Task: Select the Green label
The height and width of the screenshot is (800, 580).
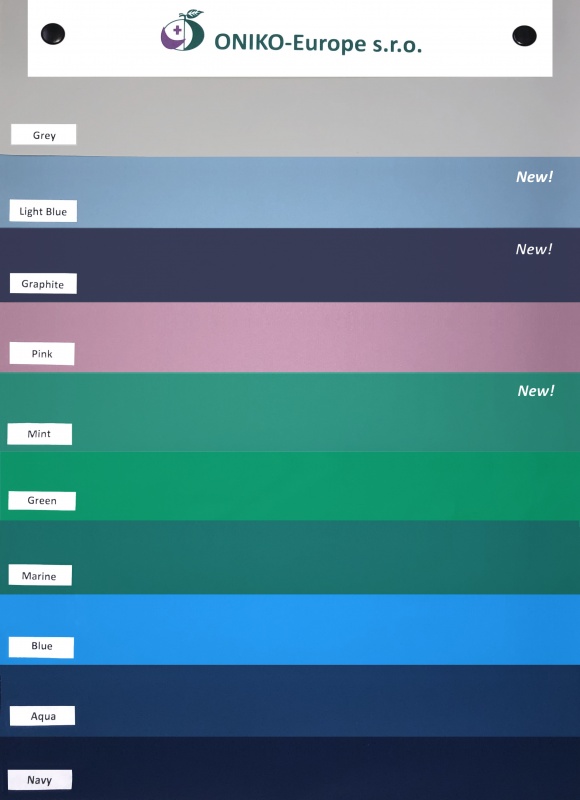Action: tap(42, 501)
